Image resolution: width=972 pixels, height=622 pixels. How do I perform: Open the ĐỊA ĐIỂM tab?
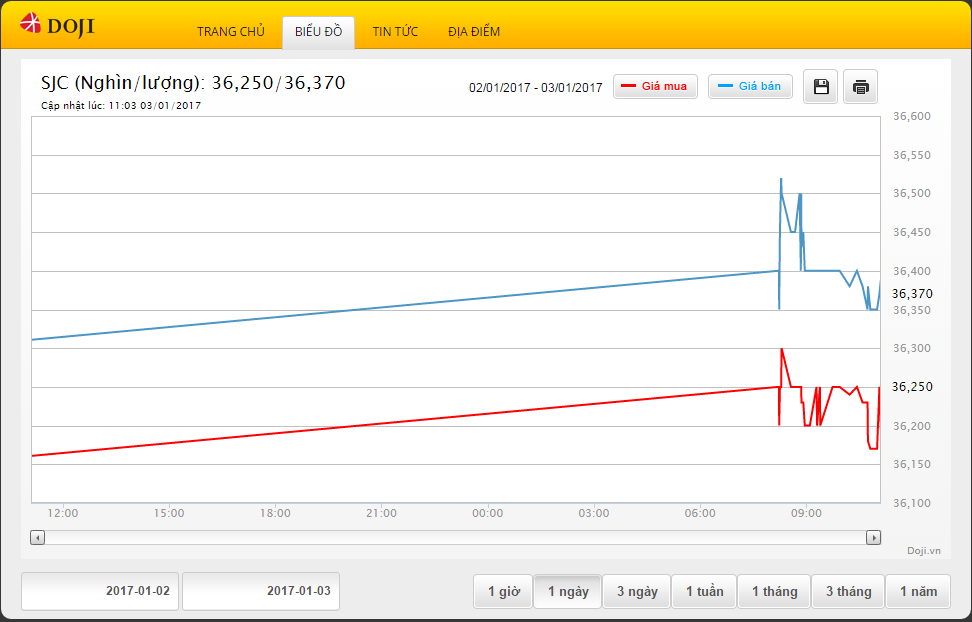click(x=474, y=32)
